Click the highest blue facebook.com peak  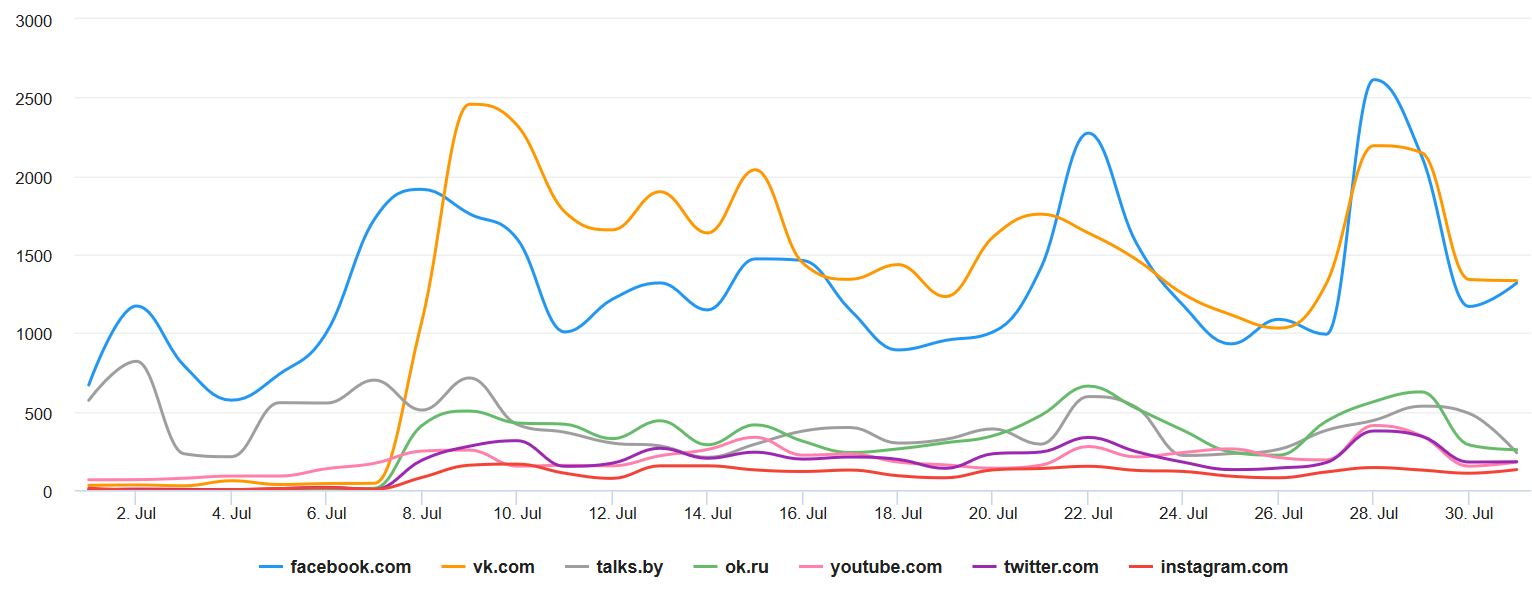click(x=1376, y=80)
